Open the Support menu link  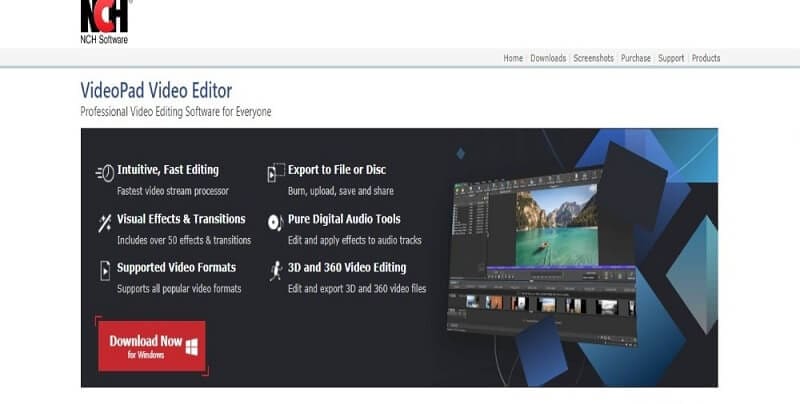[x=671, y=58]
